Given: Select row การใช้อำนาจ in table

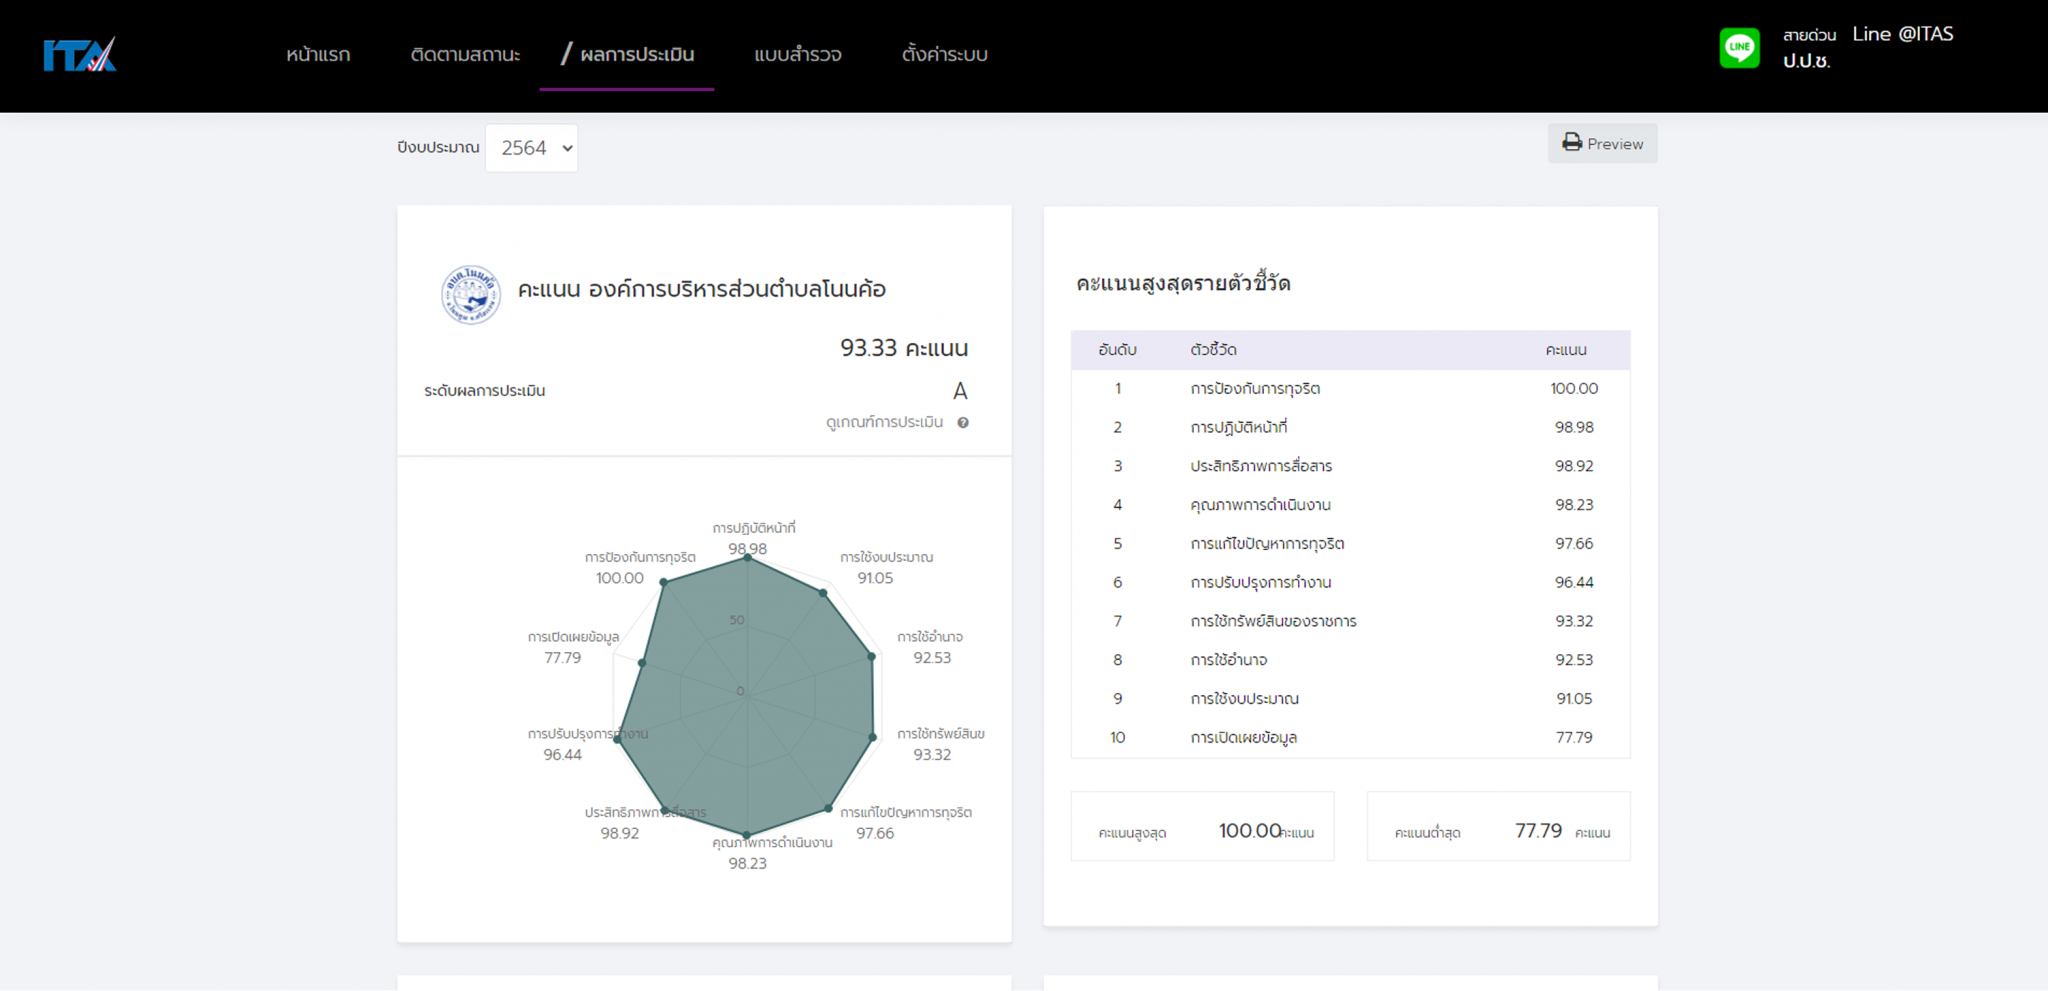Looking at the screenshot, I should [1350, 660].
